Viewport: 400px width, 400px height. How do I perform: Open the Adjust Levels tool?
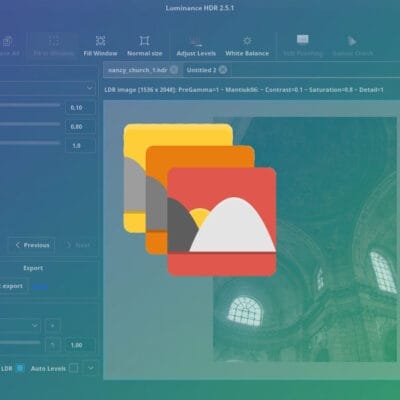coord(196,41)
